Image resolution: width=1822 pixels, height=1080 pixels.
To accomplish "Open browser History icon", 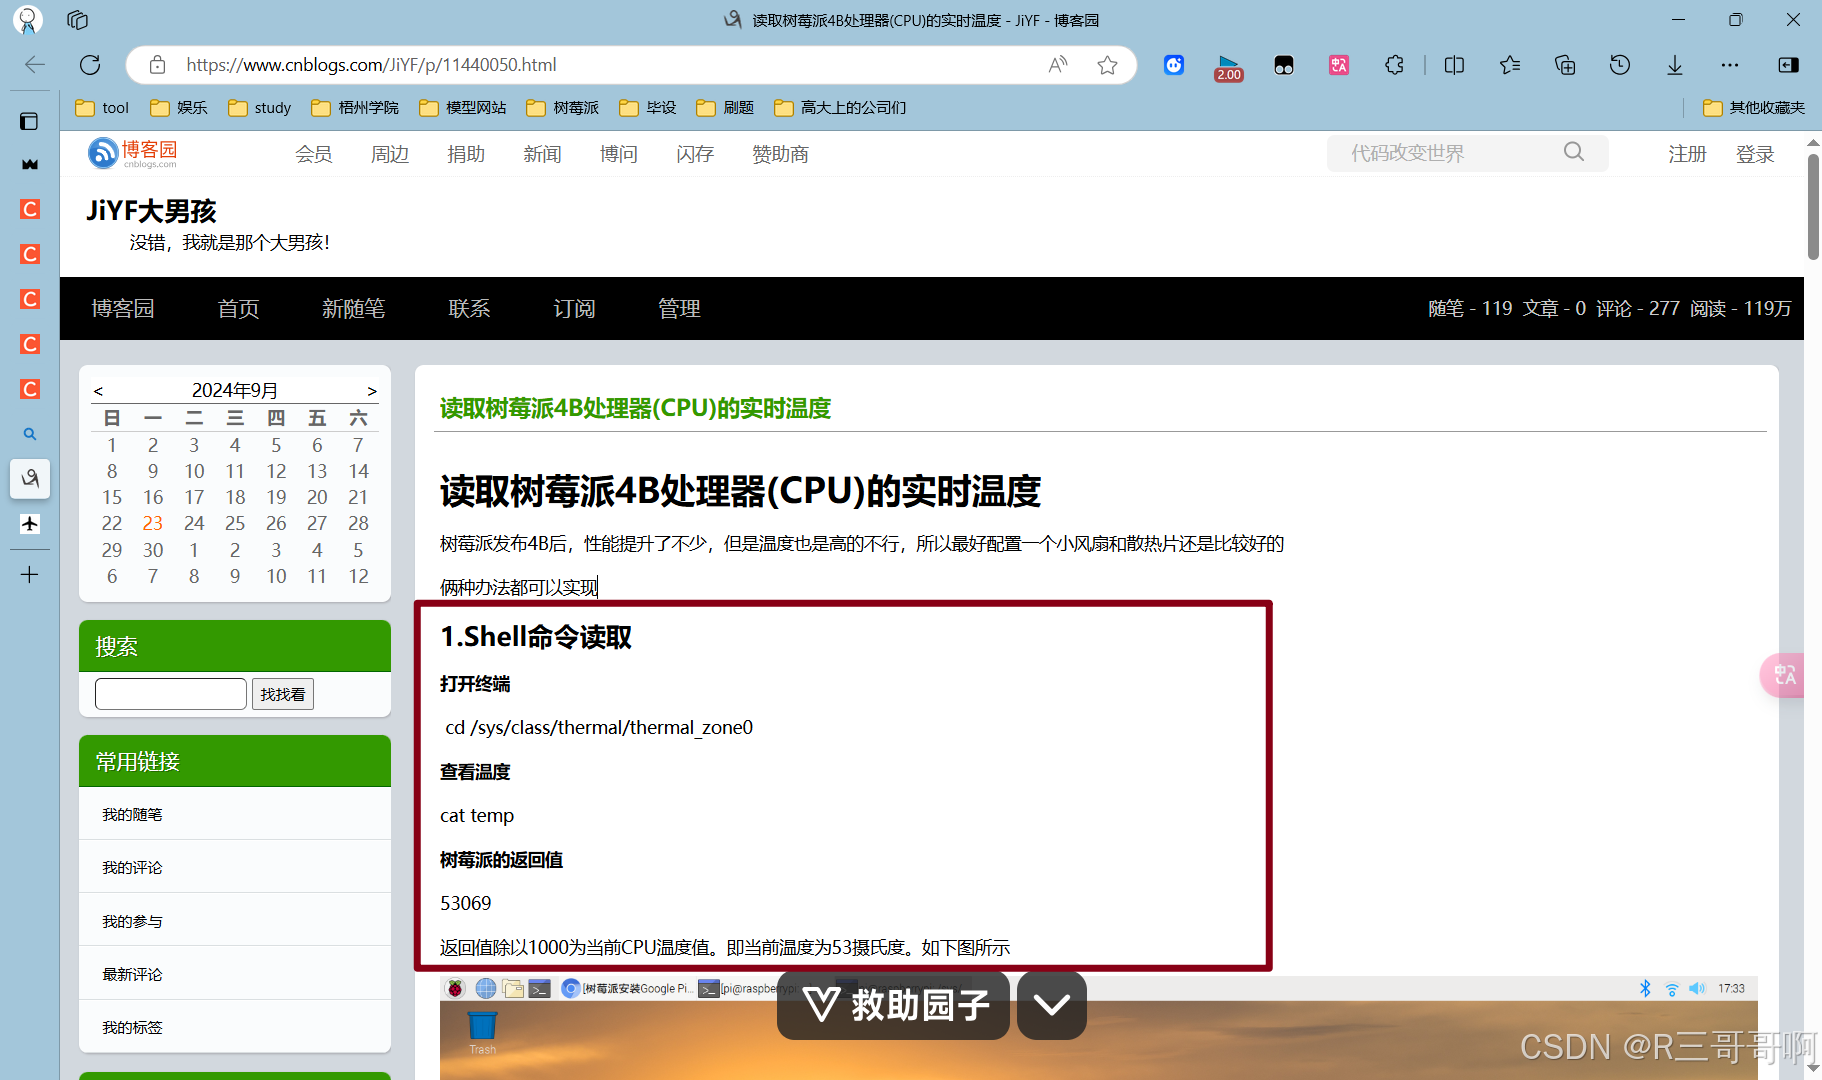I will (1620, 65).
